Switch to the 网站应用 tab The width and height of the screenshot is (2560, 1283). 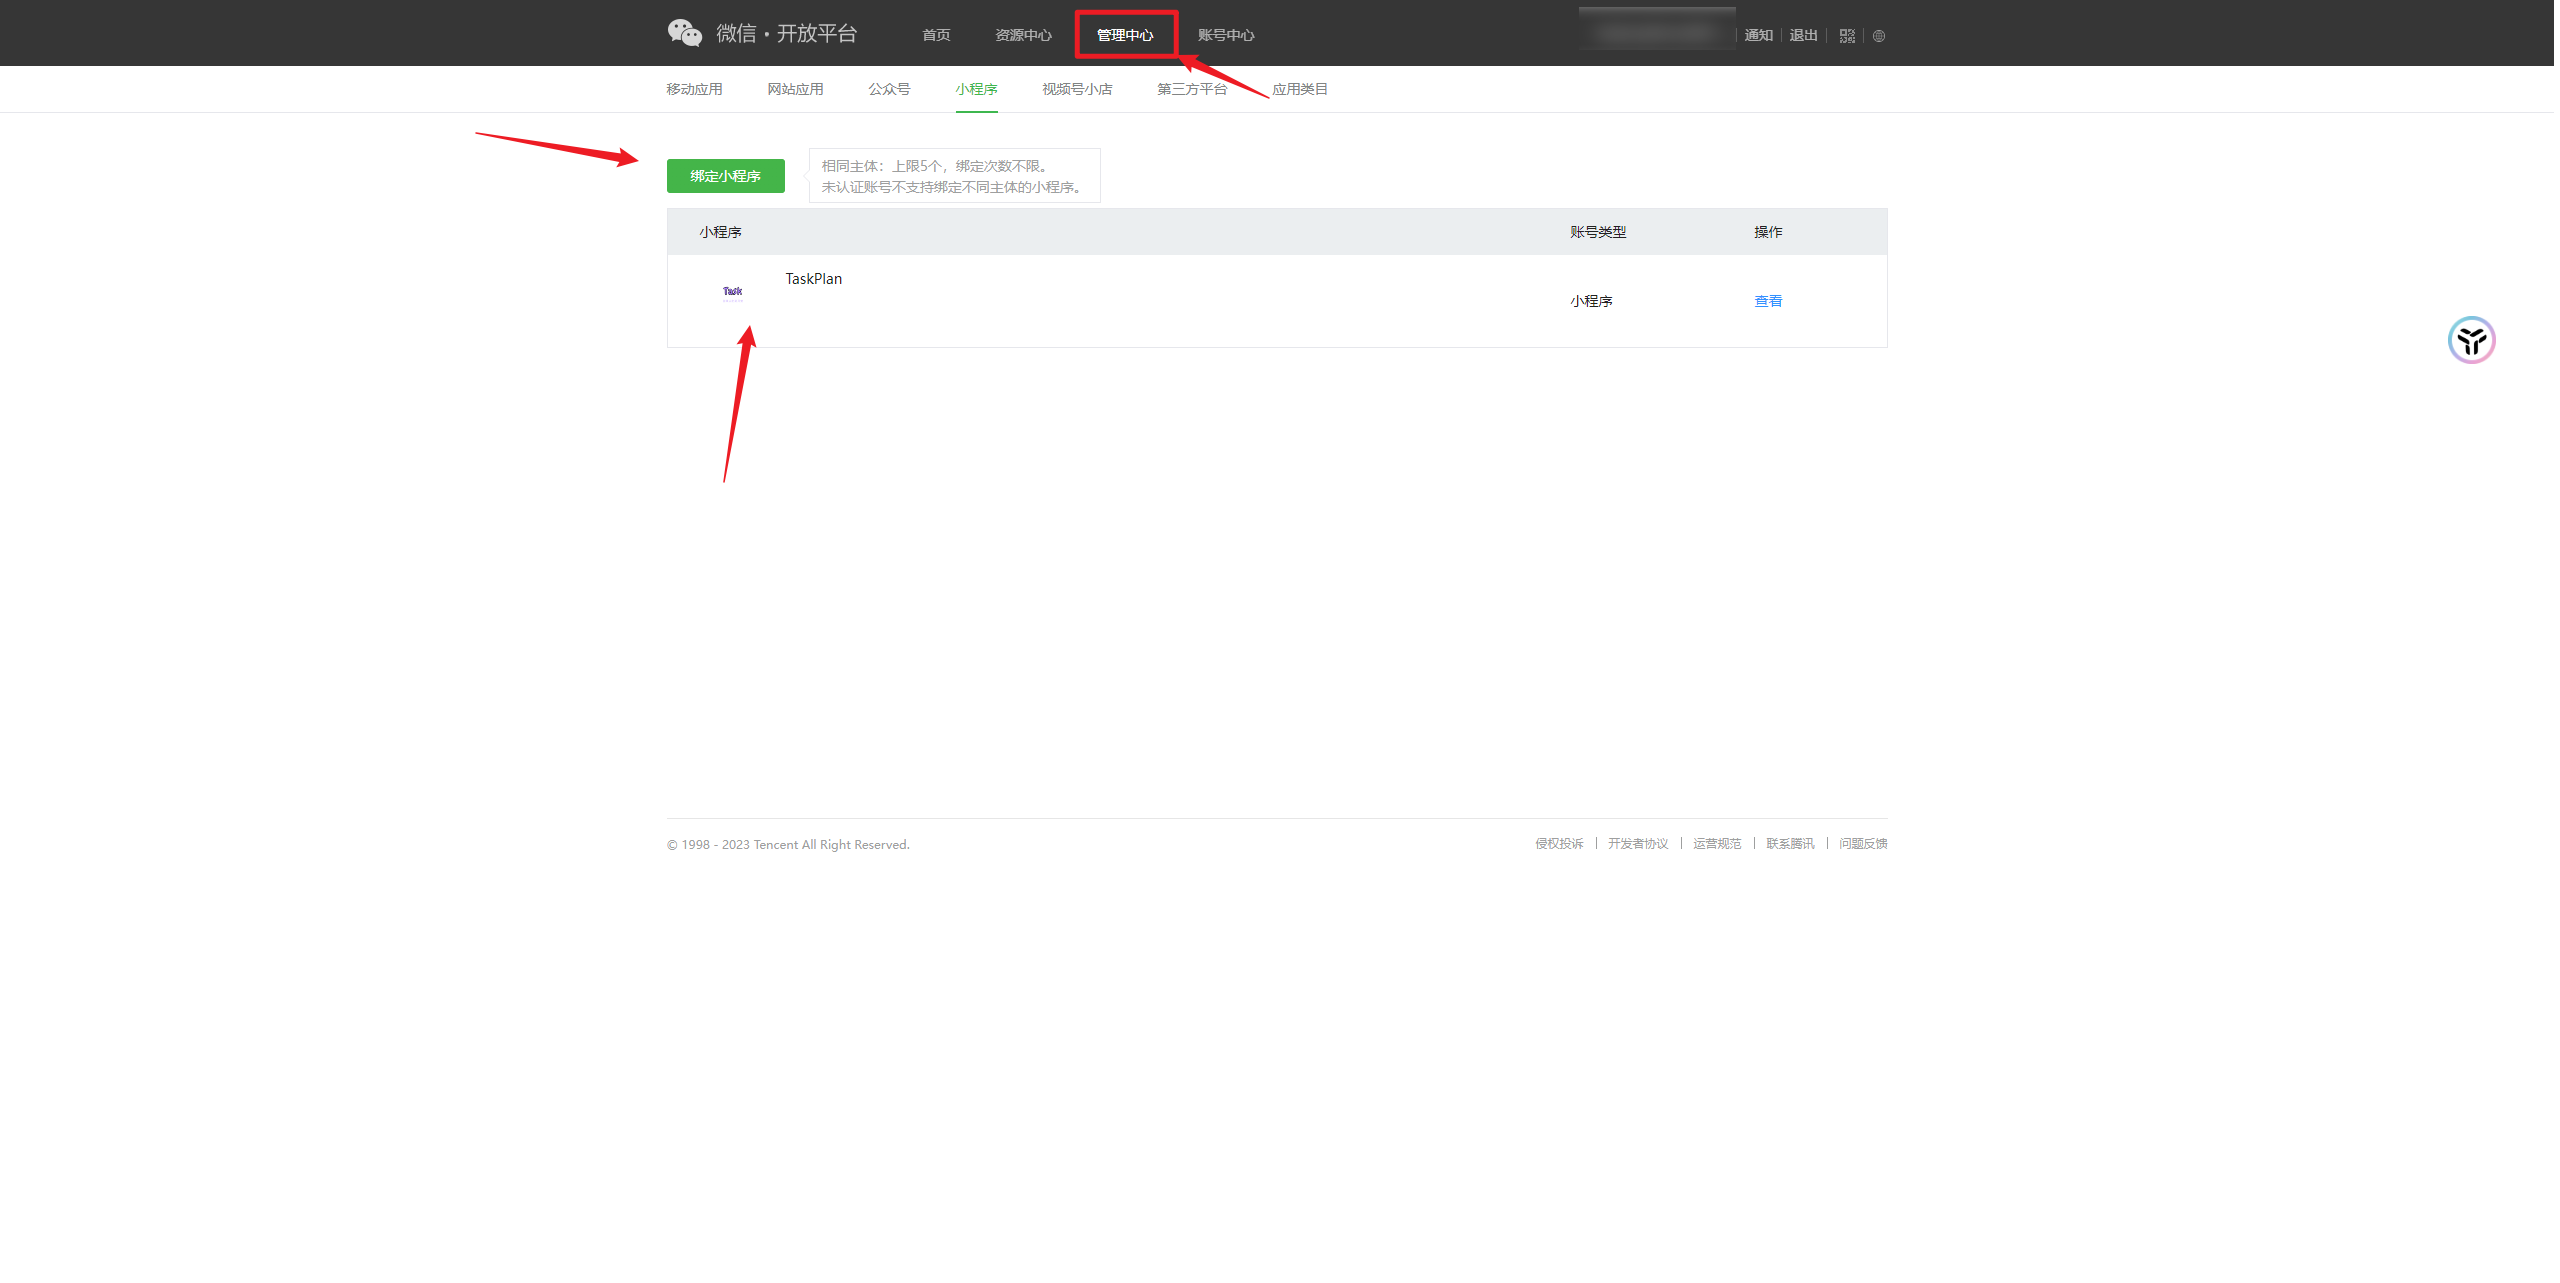[795, 89]
